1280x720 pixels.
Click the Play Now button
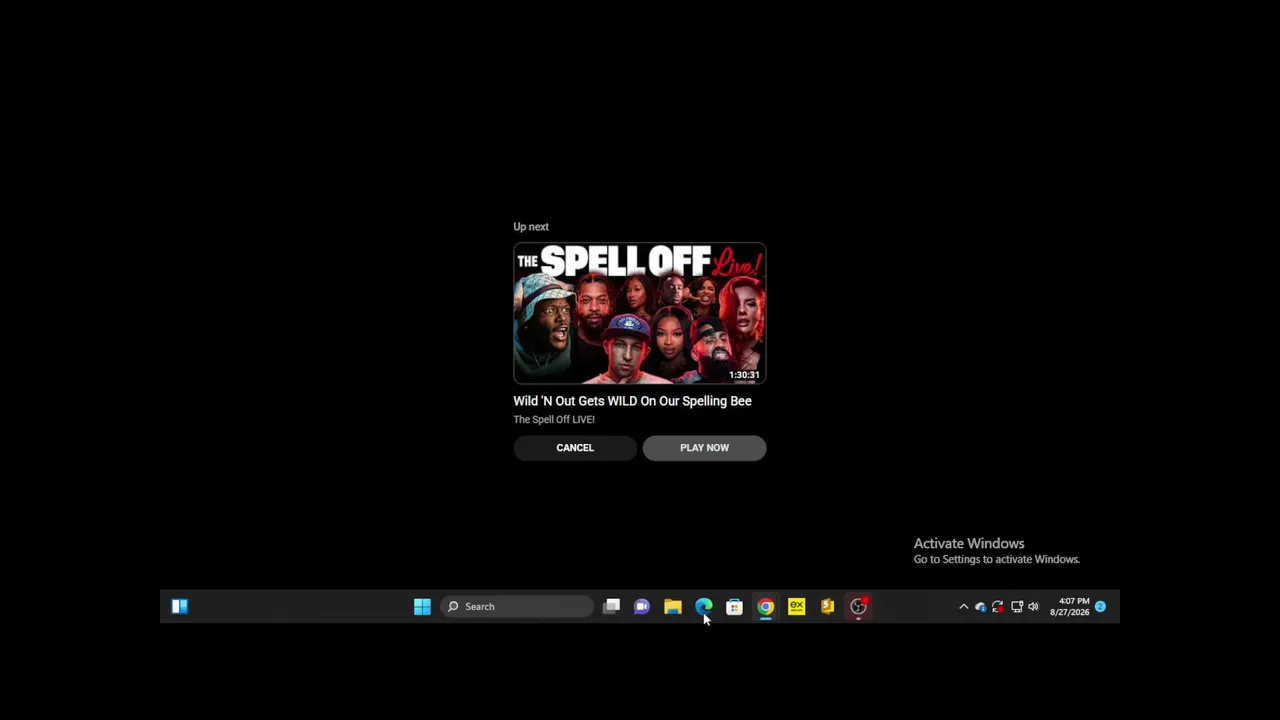[704, 448]
